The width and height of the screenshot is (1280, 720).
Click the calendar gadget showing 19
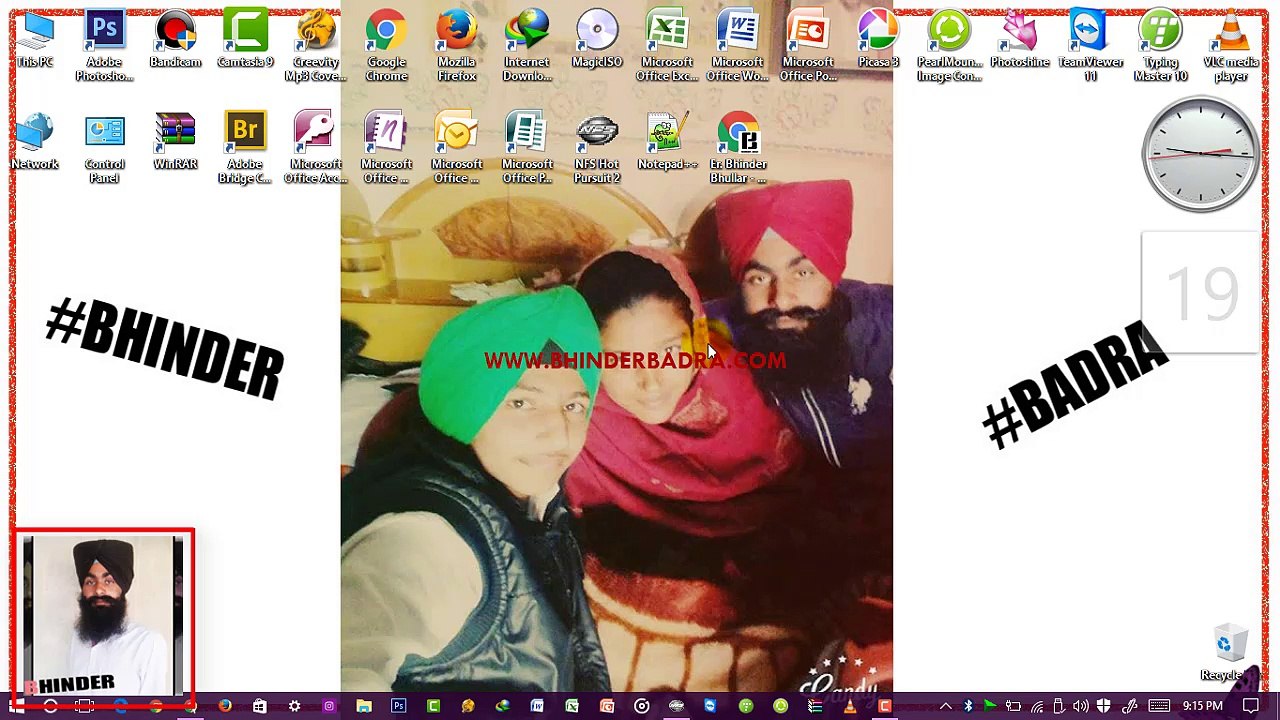pos(1201,293)
